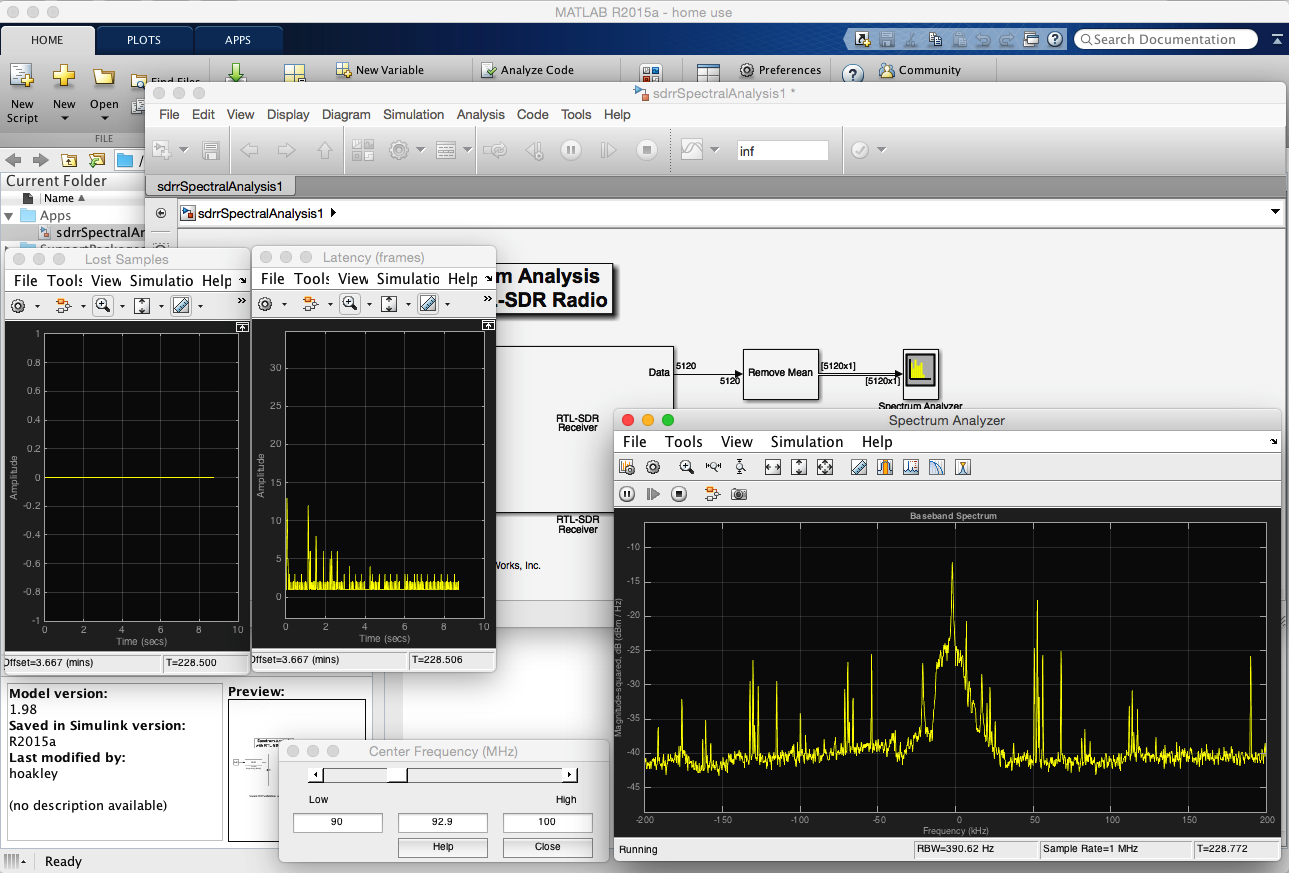Click the simulation stop time field showing inf
1289x873 pixels.
[783, 150]
